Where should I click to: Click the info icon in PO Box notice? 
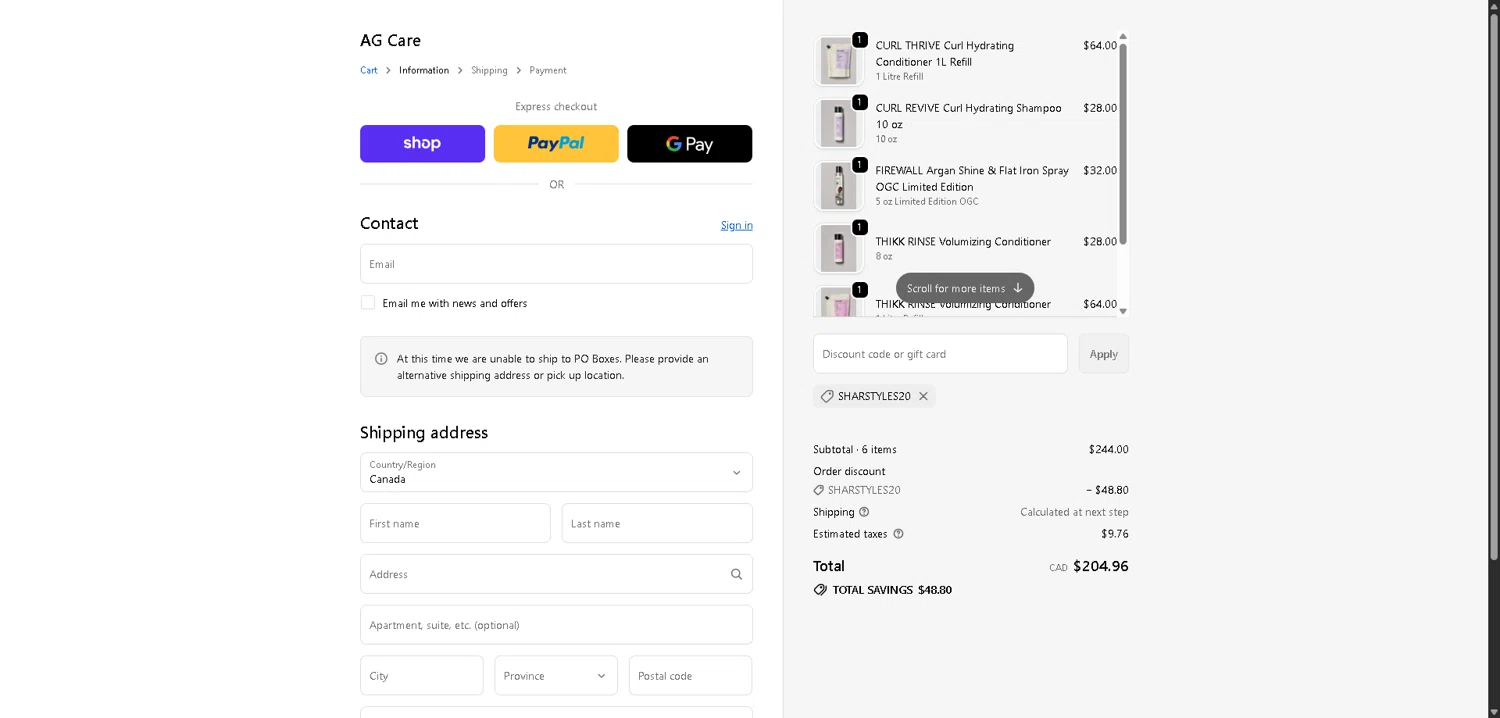click(381, 359)
